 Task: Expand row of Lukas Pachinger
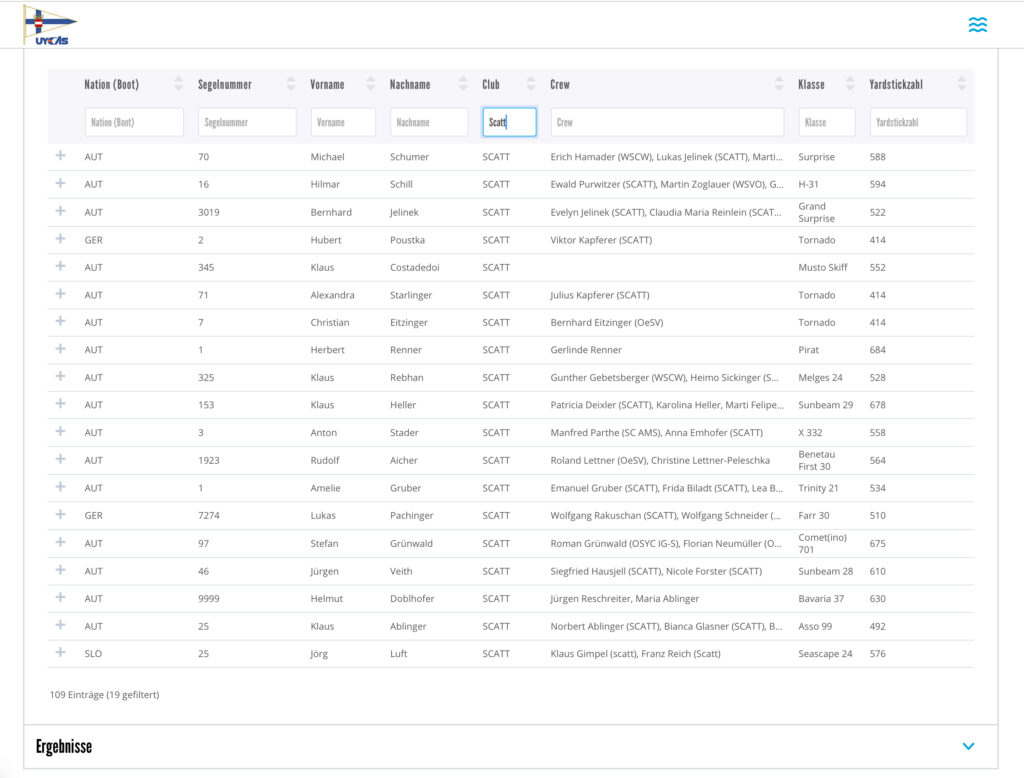coord(61,514)
